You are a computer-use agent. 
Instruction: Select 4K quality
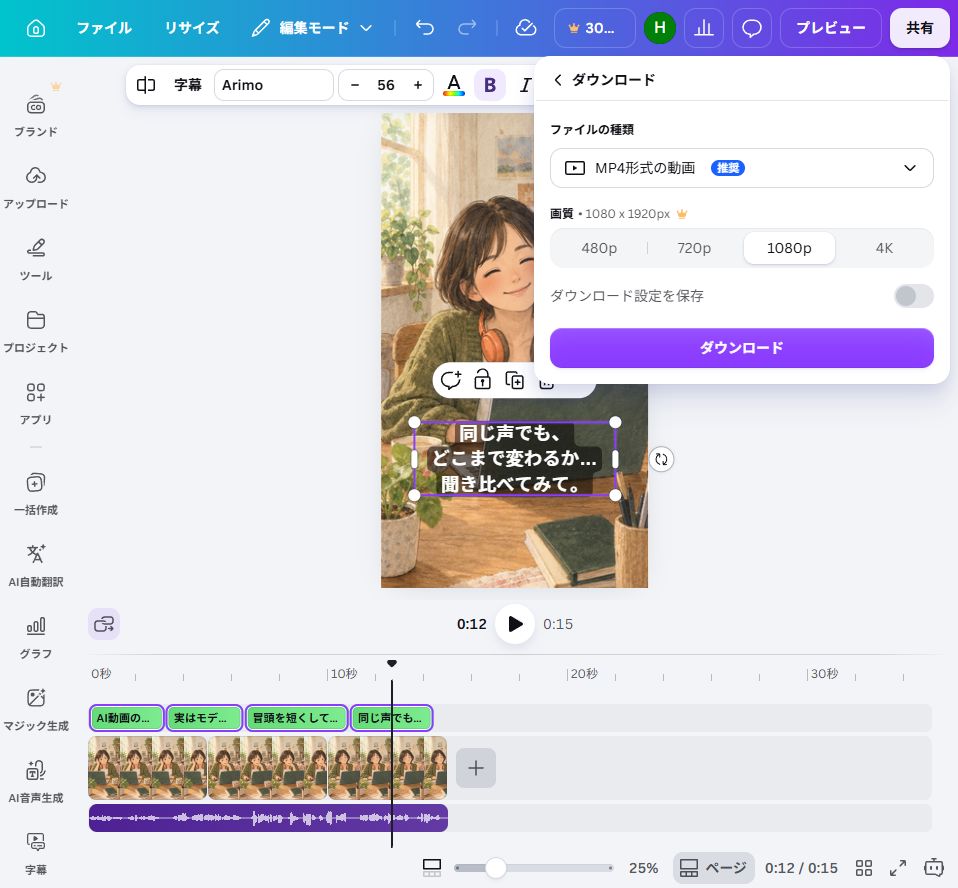[884, 248]
